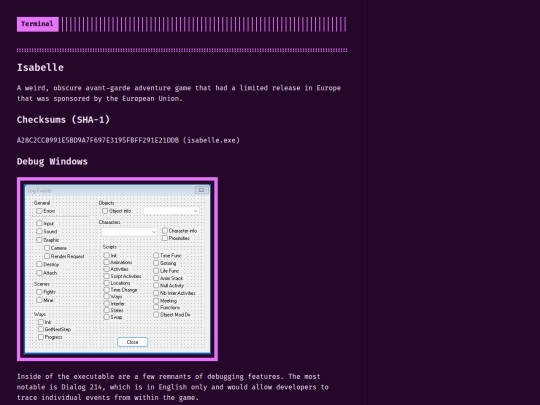This screenshot has width=540, height=405.
Task: Check the Graphic checkbox
Action: coord(39,240)
